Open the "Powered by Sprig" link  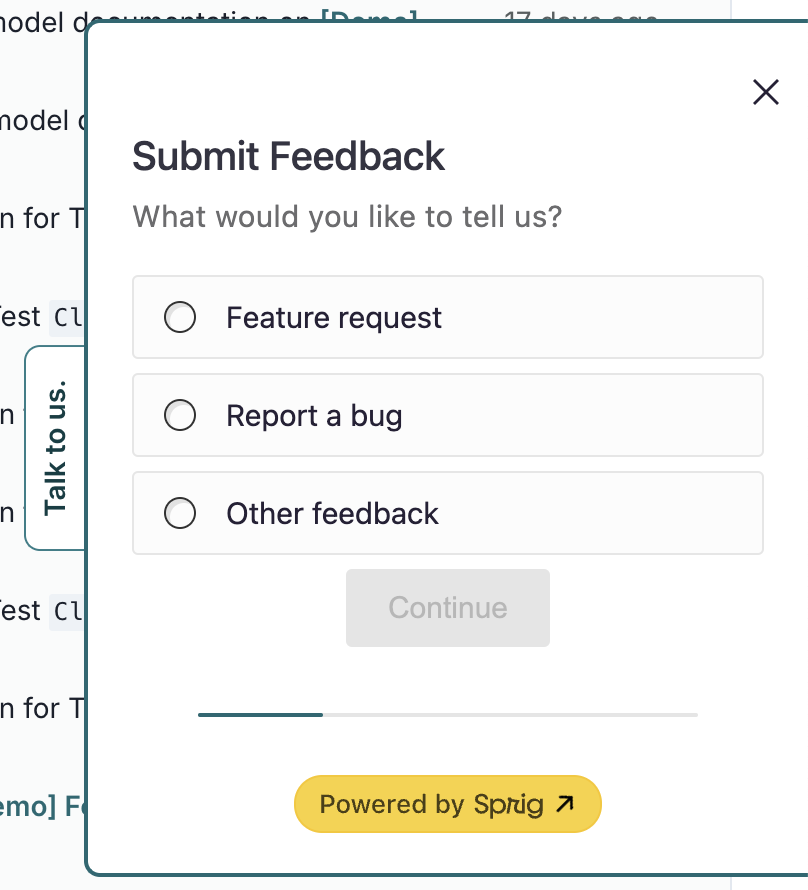coord(447,803)
